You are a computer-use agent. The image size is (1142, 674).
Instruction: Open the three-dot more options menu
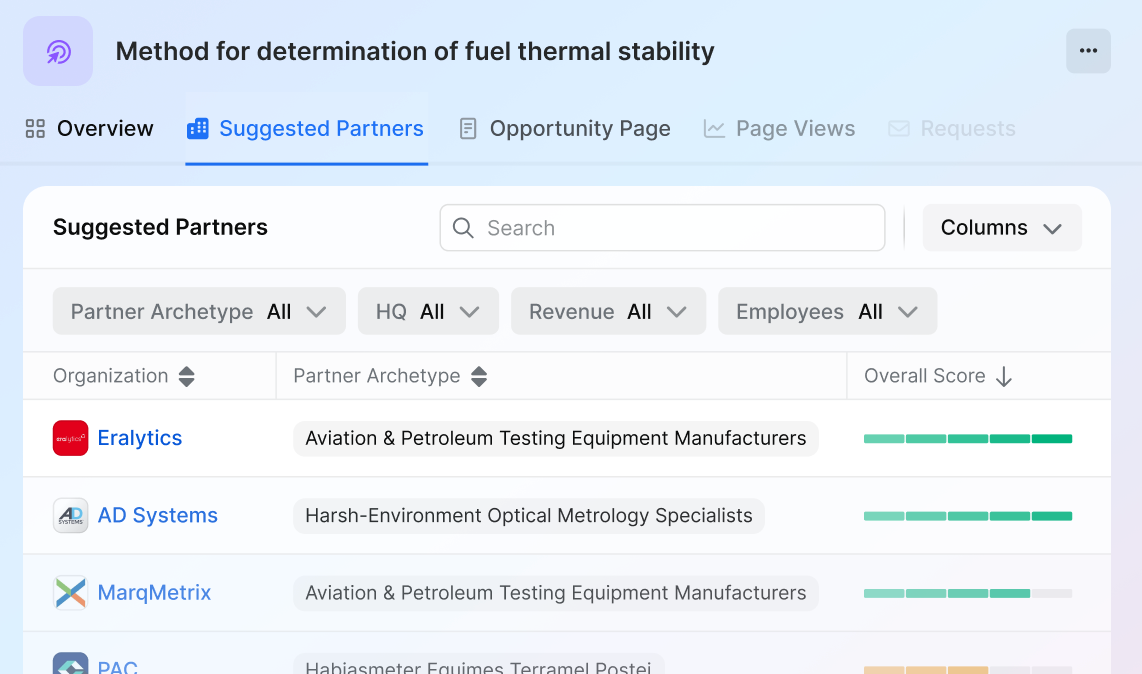click(1088, 51)
